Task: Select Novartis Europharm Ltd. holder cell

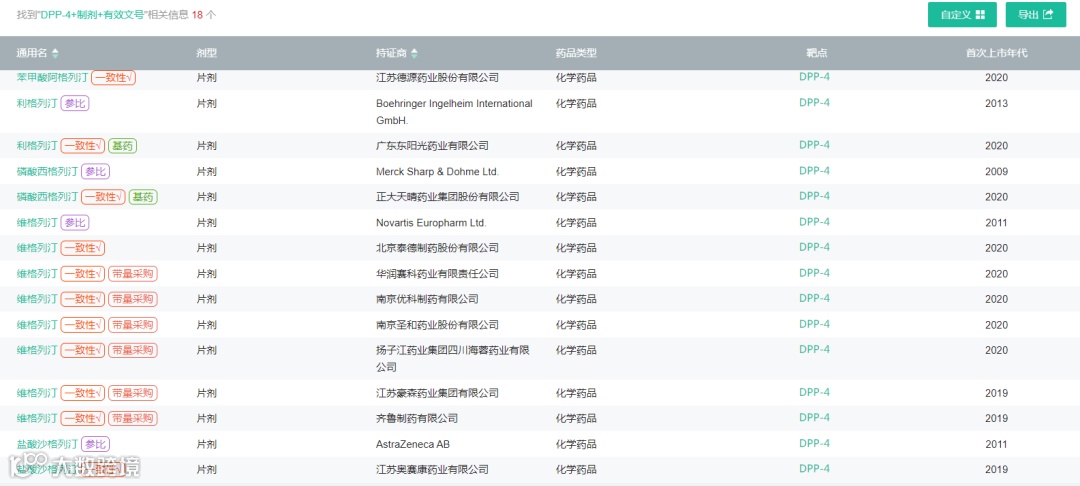Action: coord(431,222)
